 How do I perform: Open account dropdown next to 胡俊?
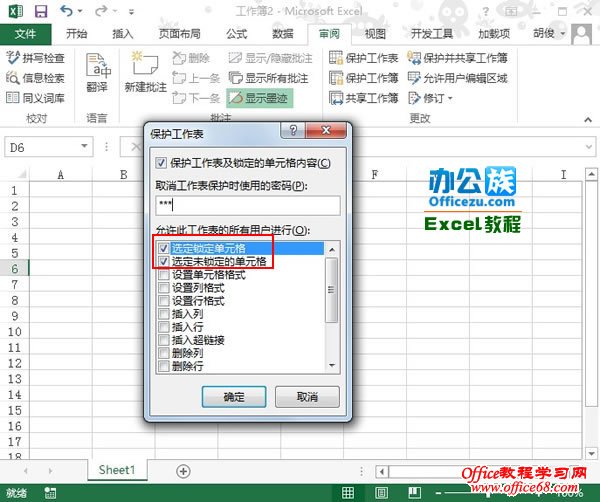(563, 34)
